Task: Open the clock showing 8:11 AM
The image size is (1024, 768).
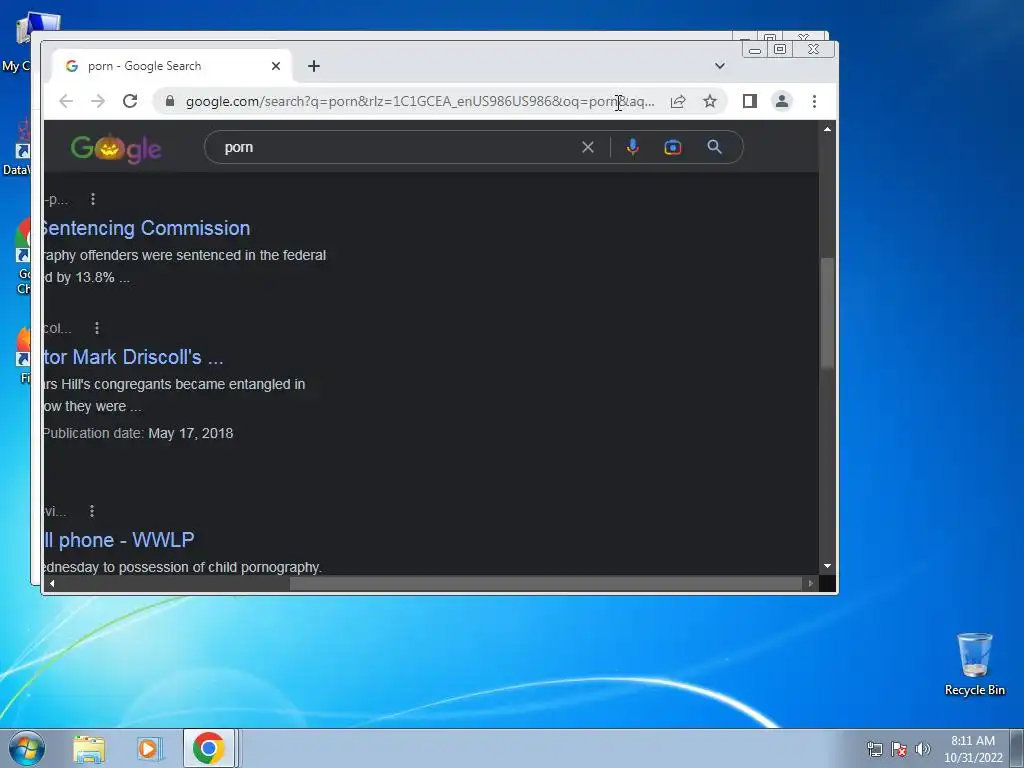Action: [x=973, y=749]
